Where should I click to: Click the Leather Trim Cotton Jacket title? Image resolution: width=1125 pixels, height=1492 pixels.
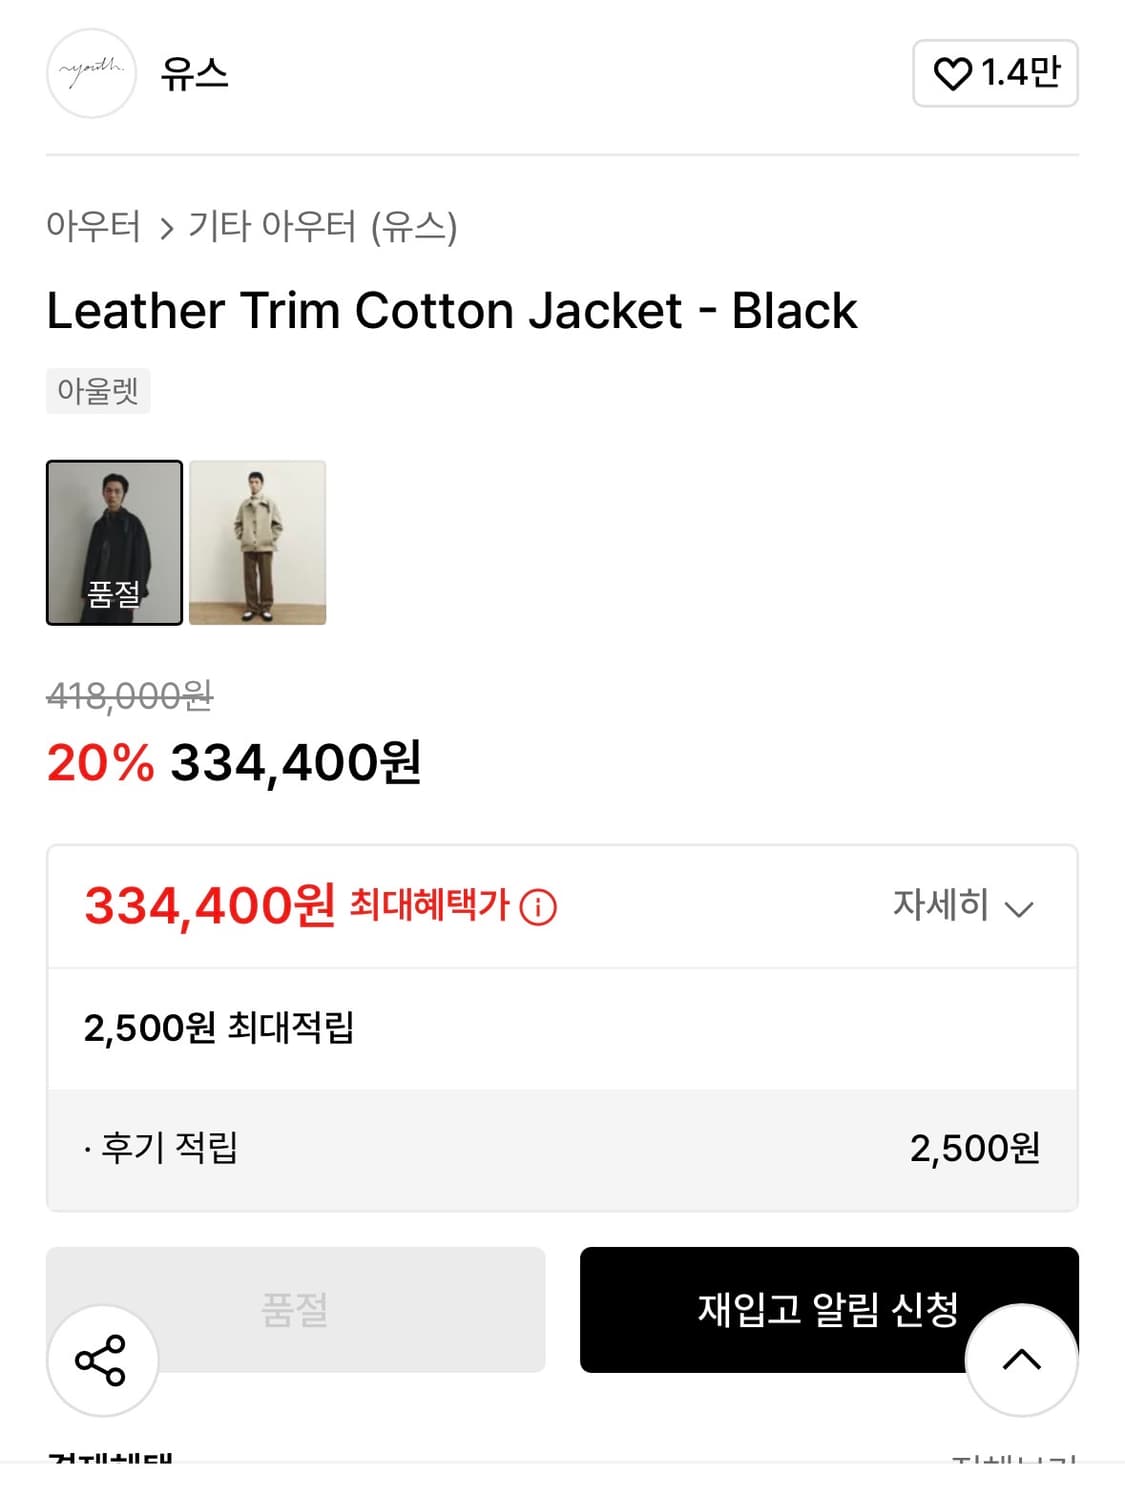tap(452, 310)
